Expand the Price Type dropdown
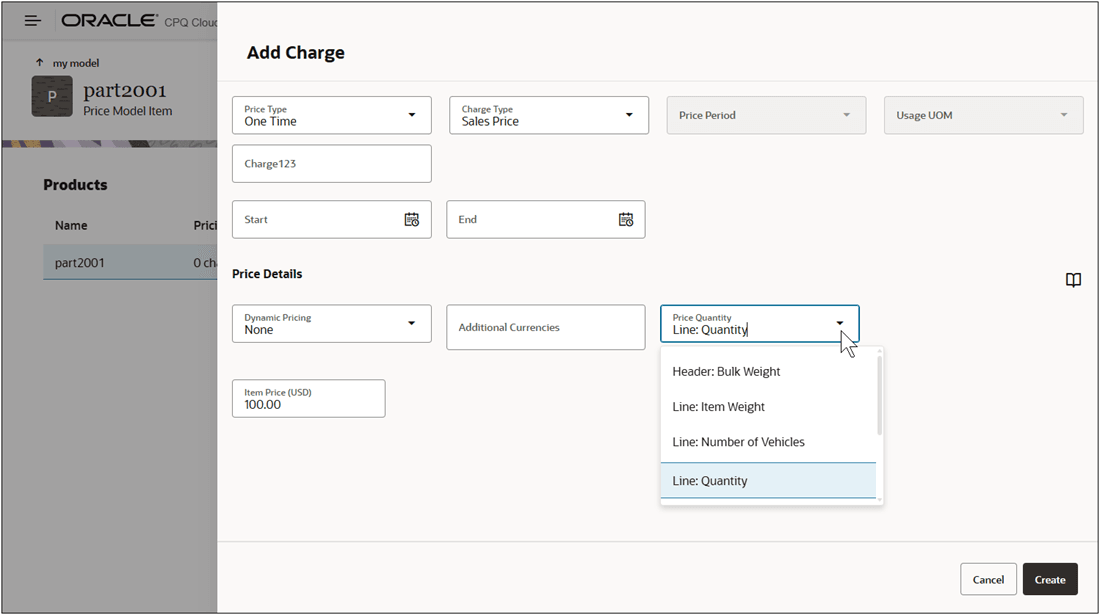Image resolution: width=1100 pixels, height=615 pixels. pyautogui.click(x=411, y=115)
